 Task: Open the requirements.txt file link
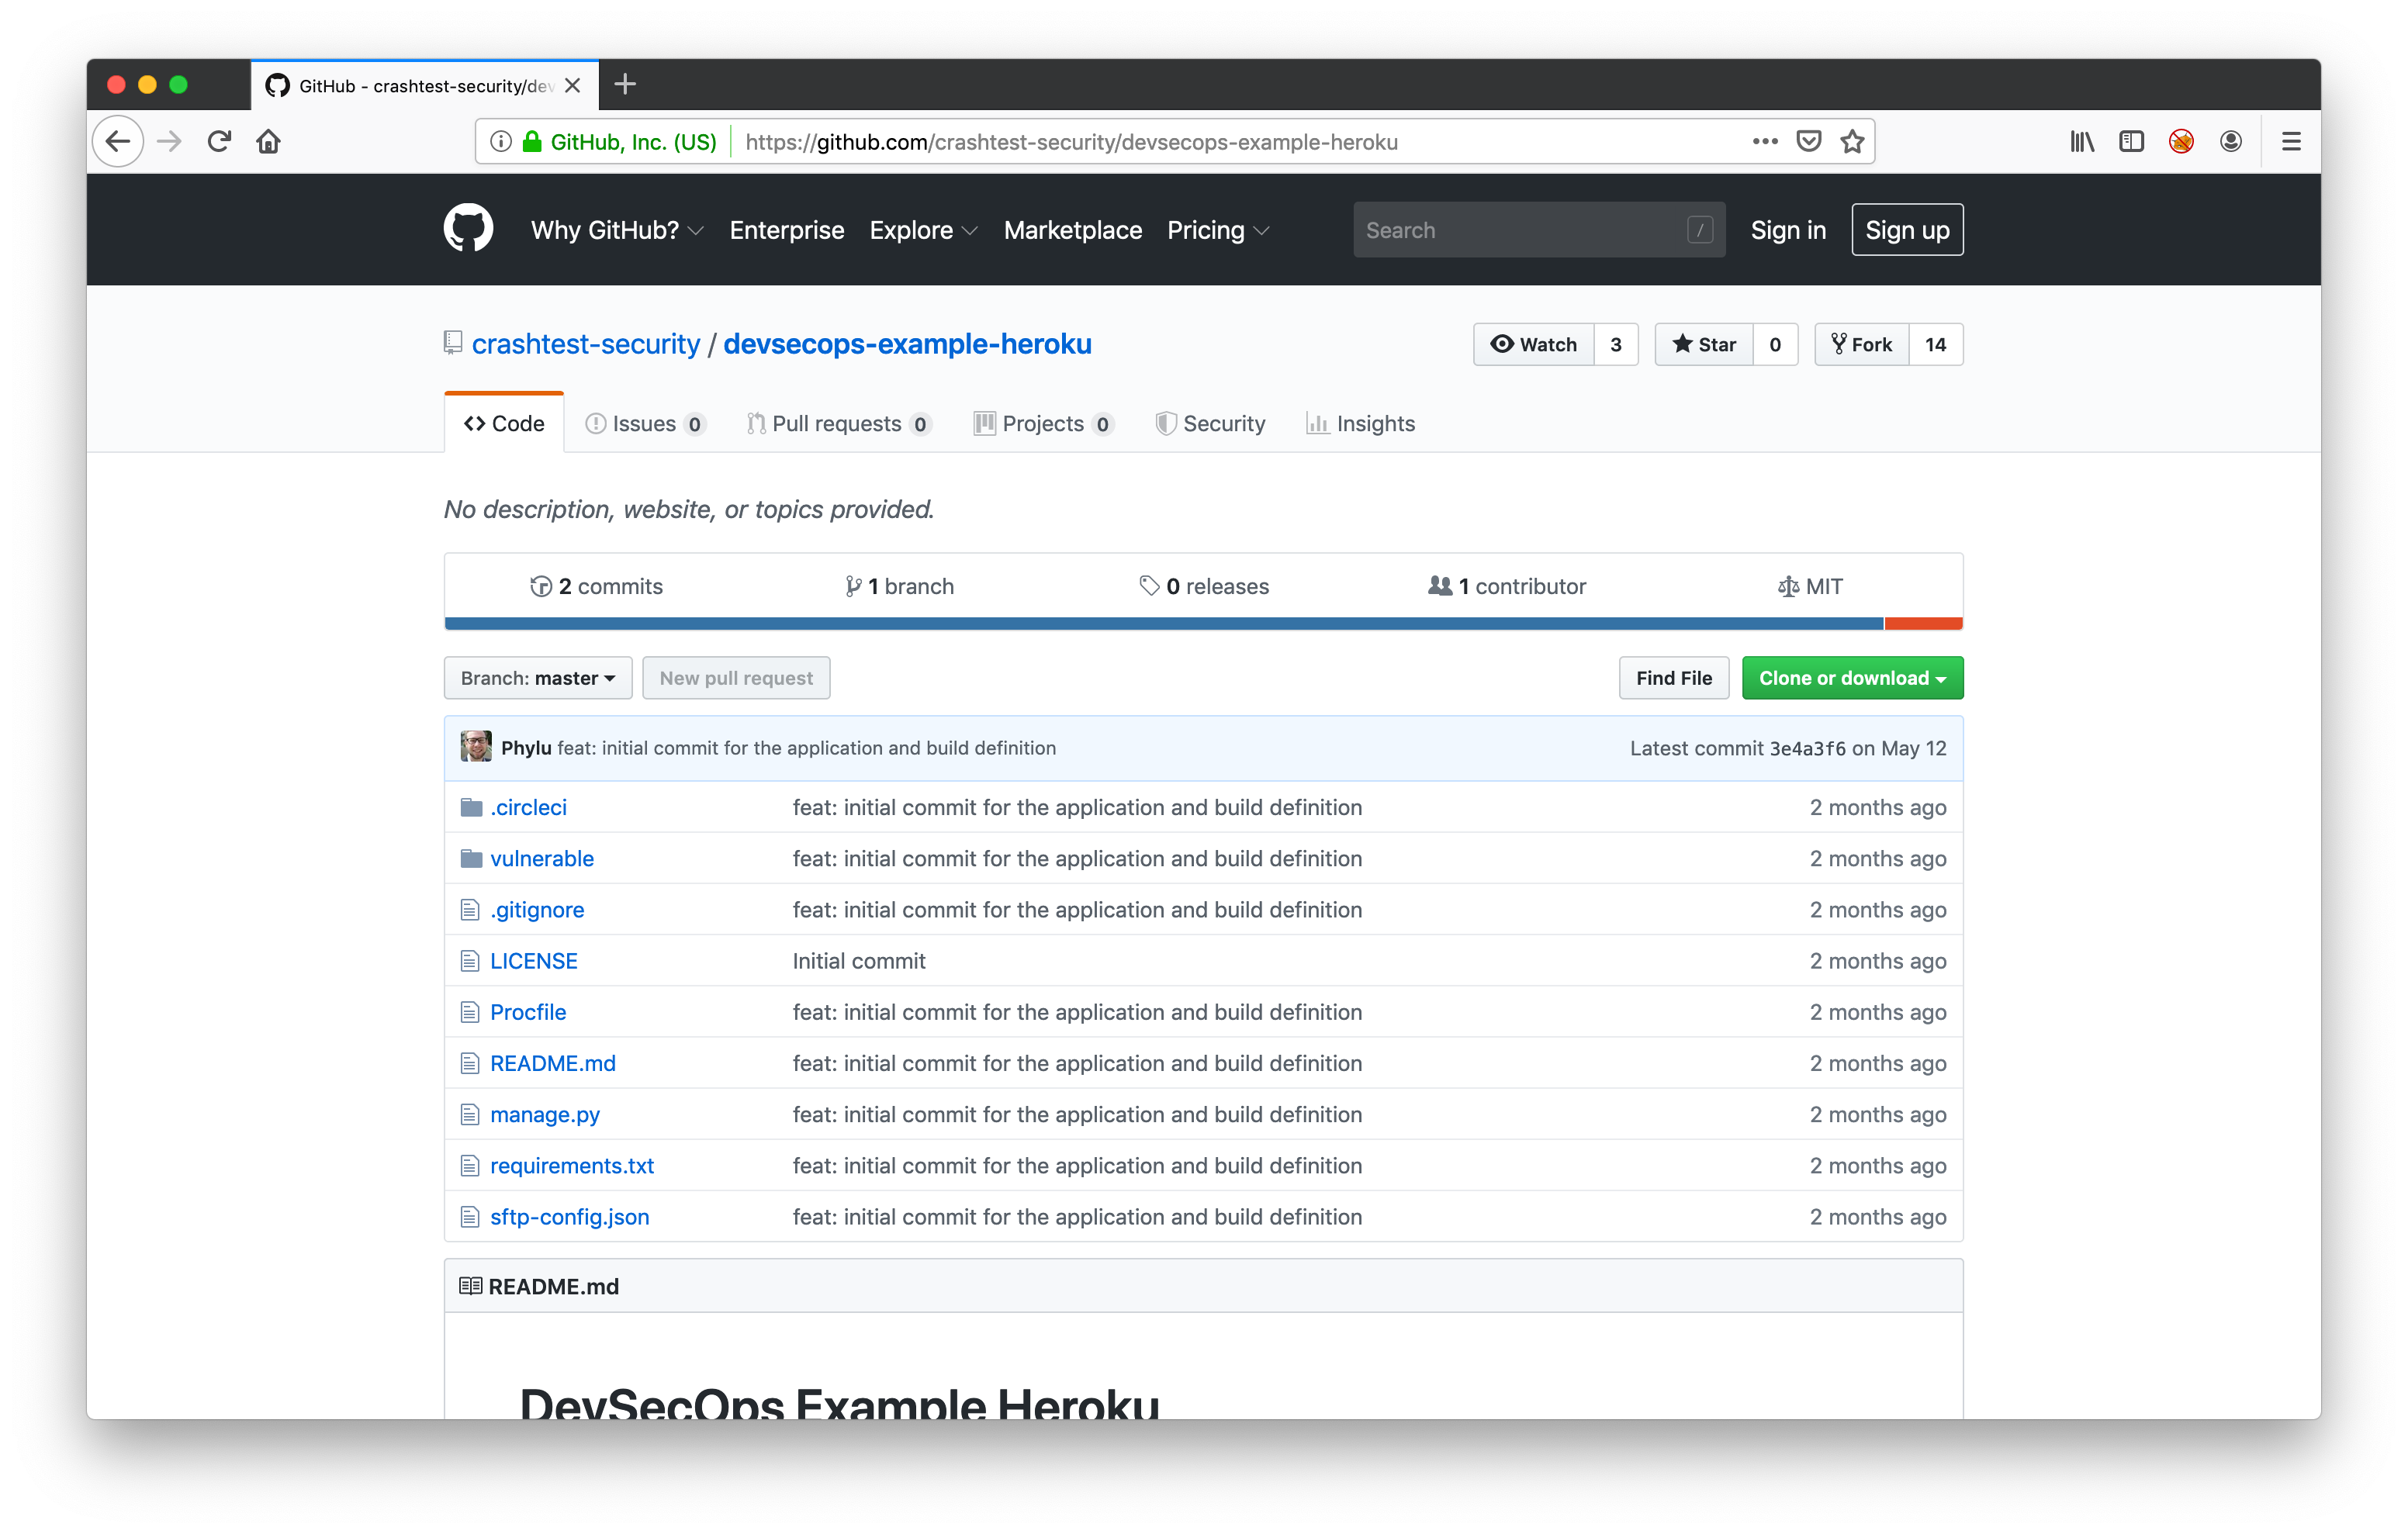coord(571,1165)
